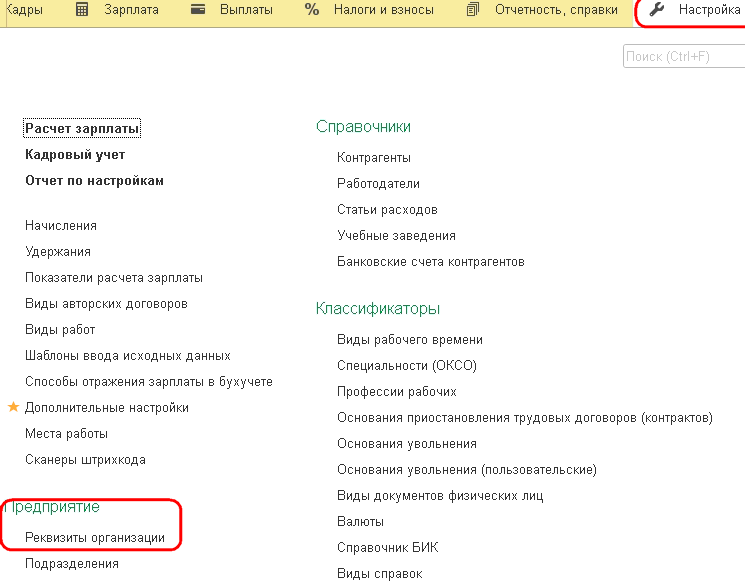Open the Работодатели directory
Viewport: 745px width, 581px height.
pos(378,184)
